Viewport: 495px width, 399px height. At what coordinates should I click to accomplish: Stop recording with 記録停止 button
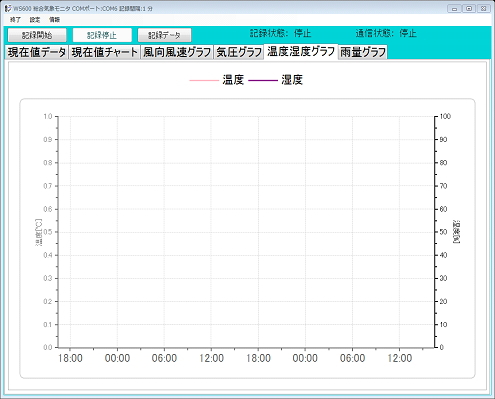[102, 35]
